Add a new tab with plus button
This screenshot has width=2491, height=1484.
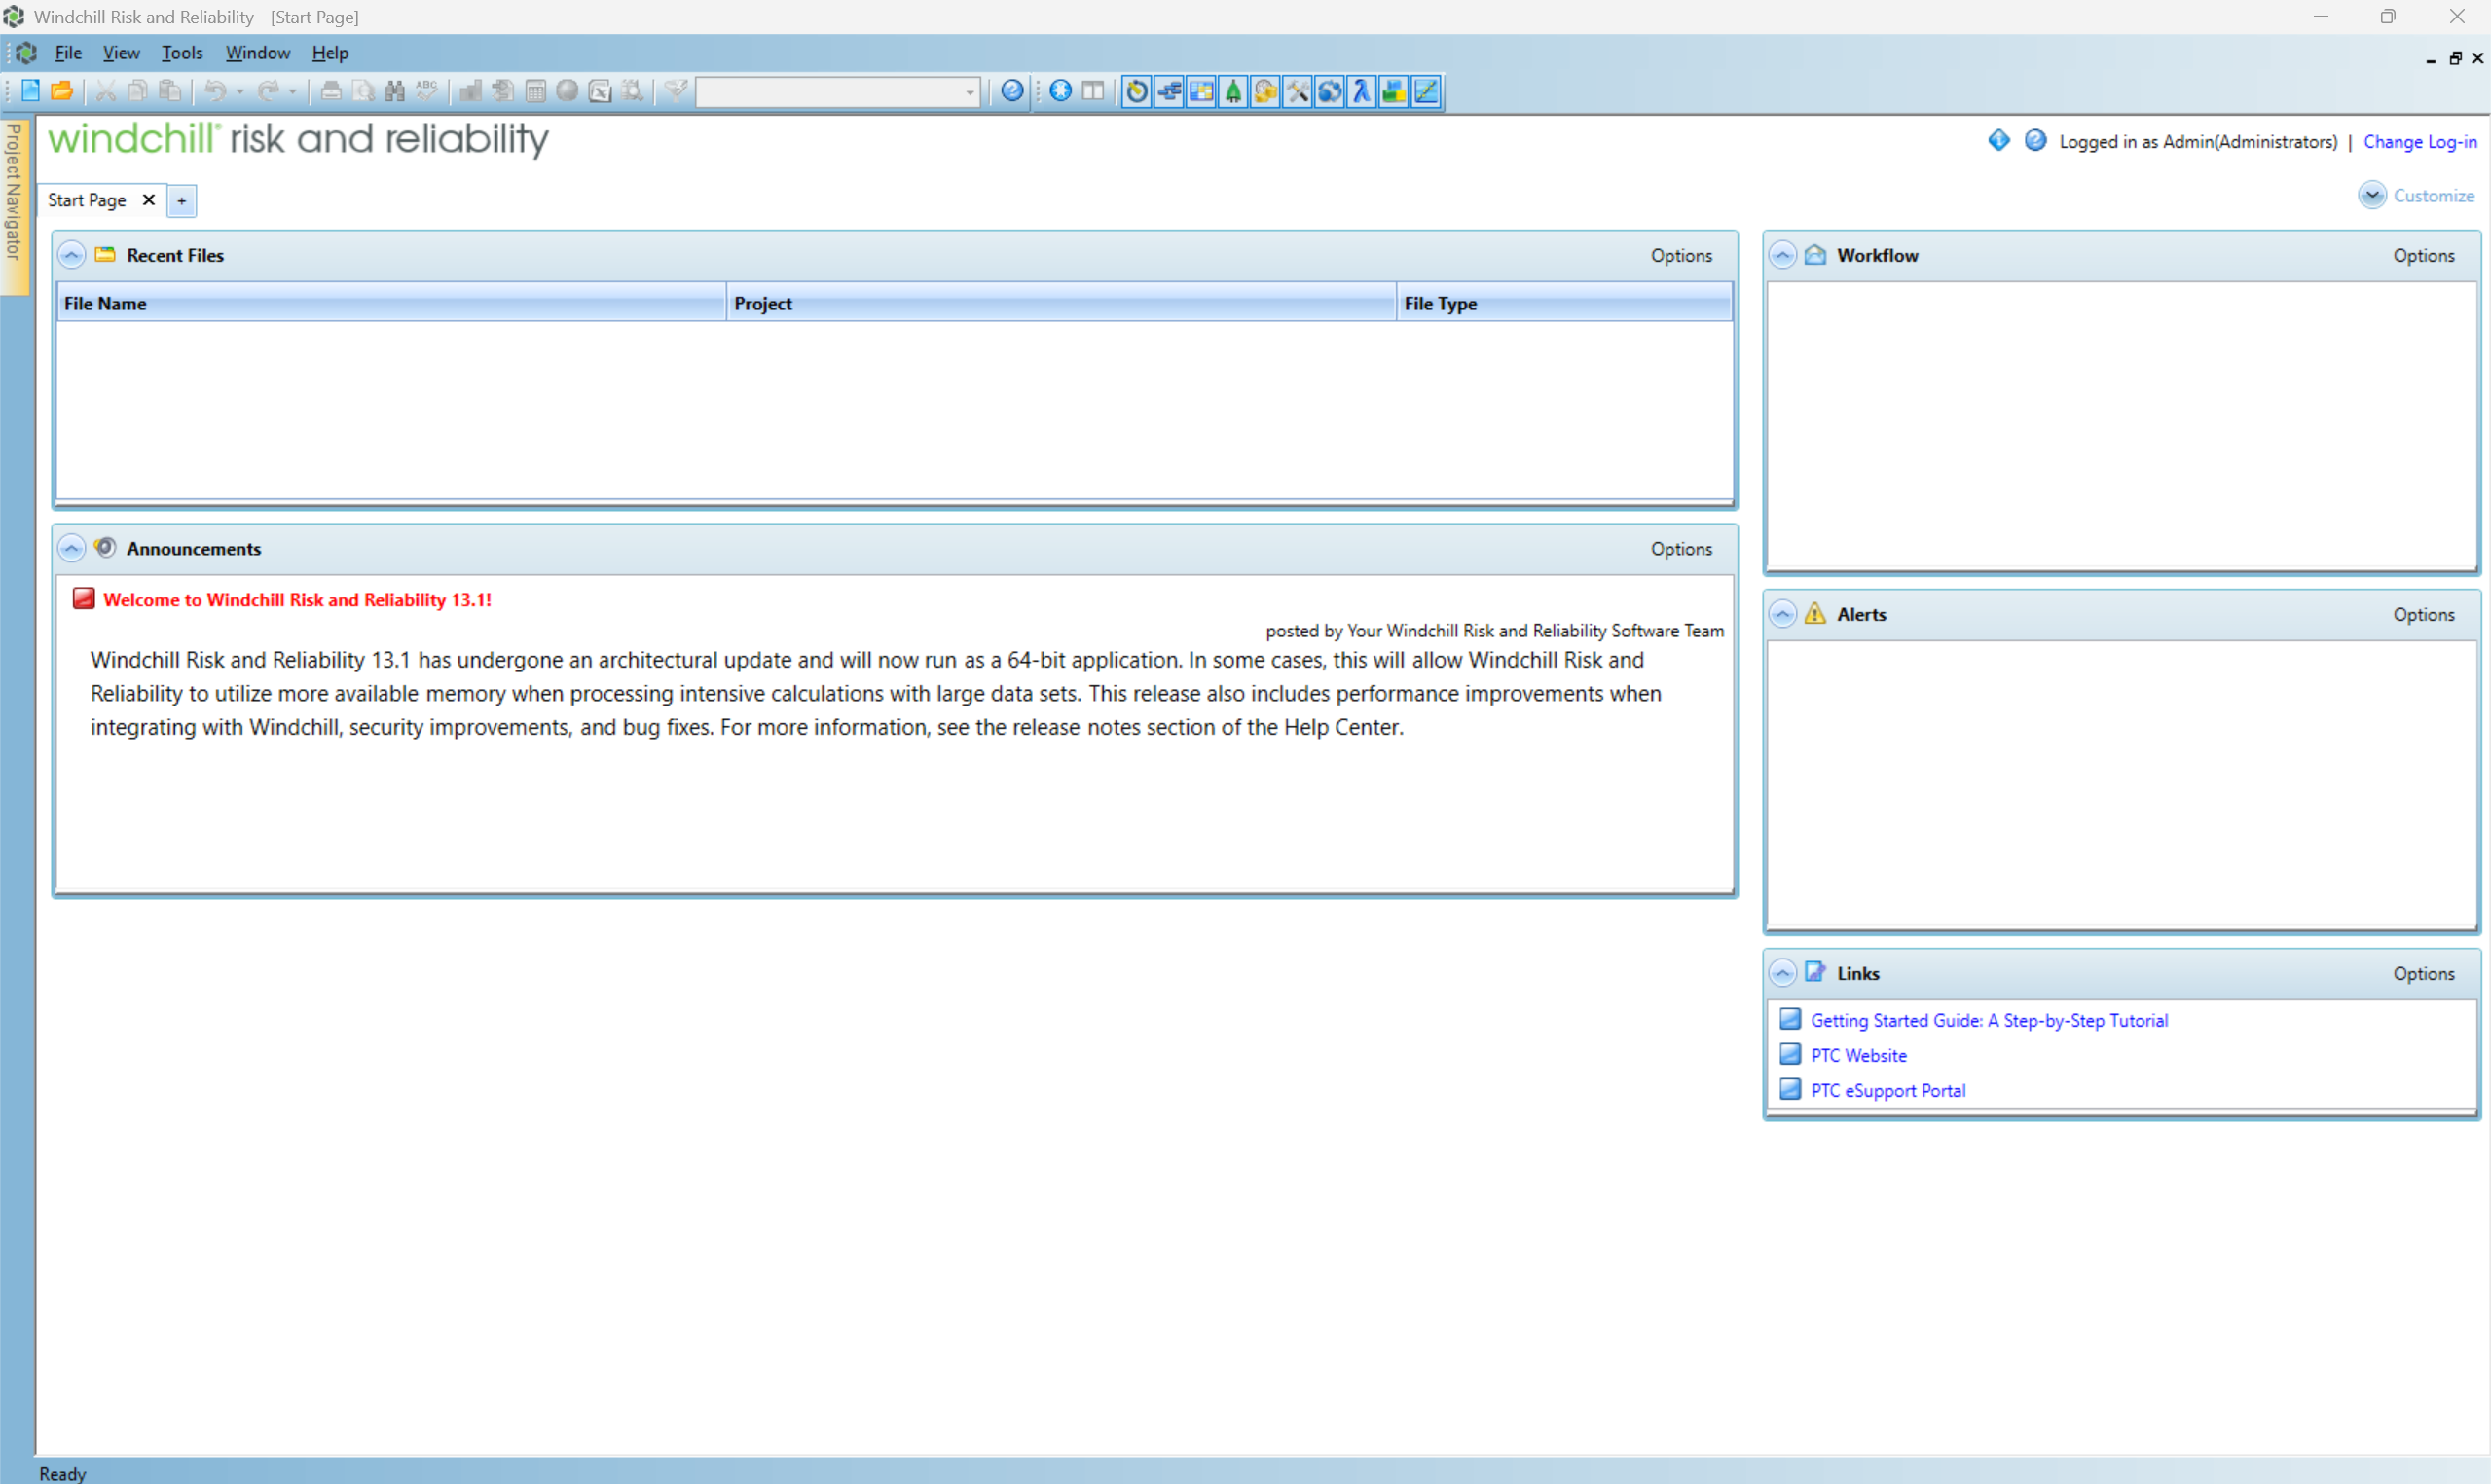tap(181, 201)
